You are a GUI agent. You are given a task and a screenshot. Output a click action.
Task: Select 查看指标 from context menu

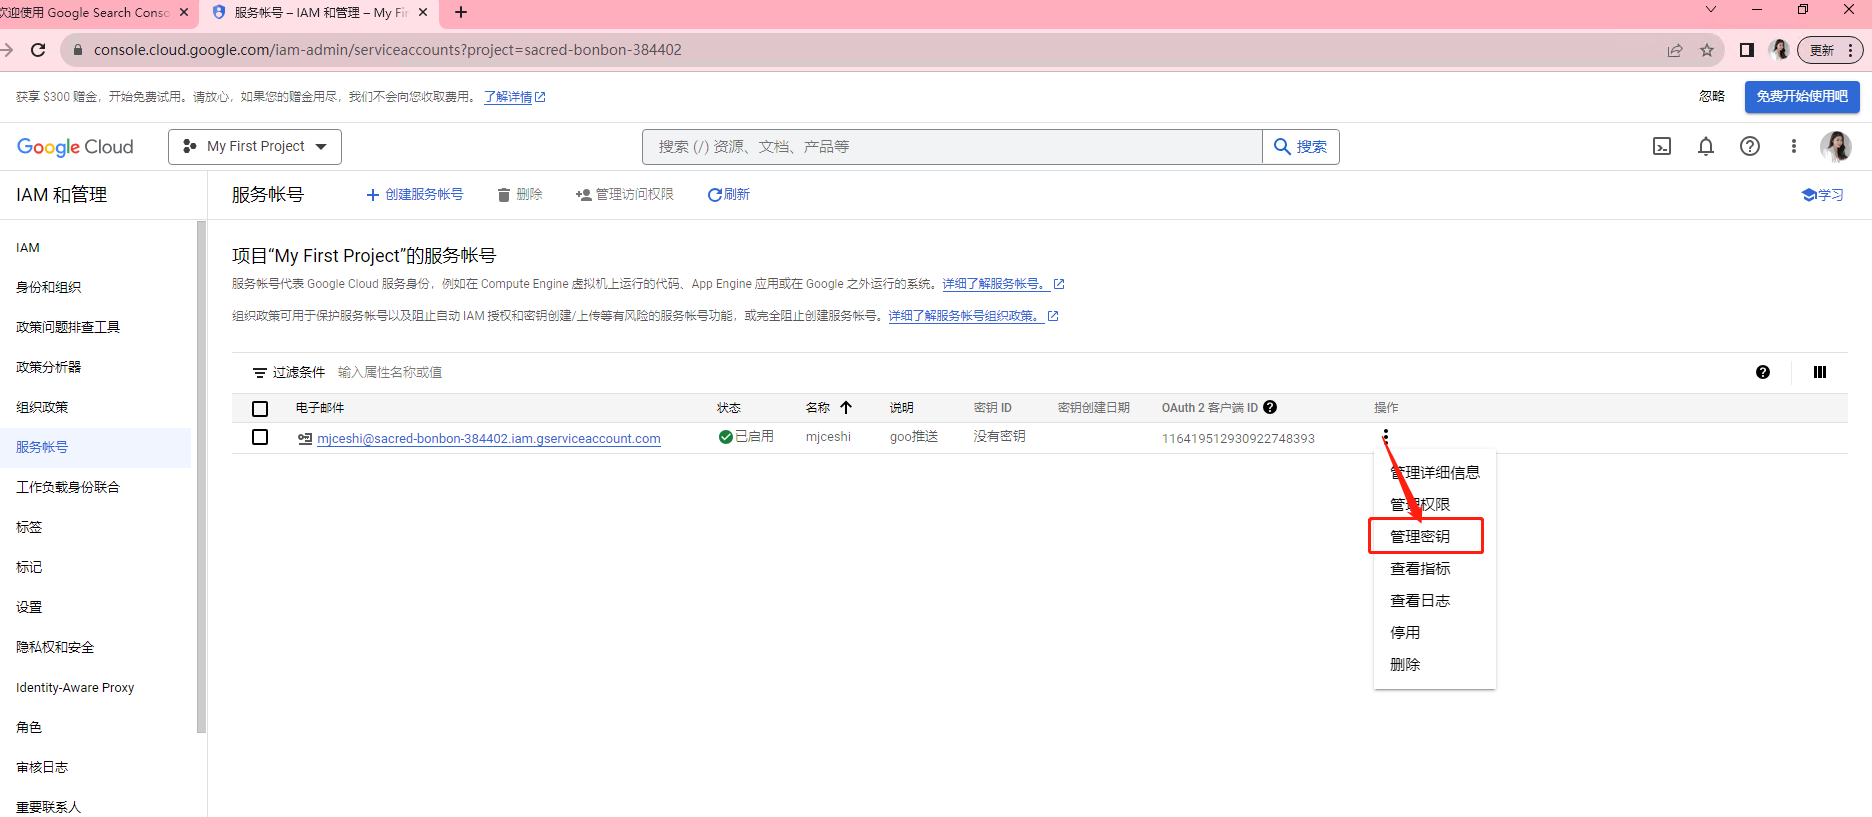click(1435, 569)
